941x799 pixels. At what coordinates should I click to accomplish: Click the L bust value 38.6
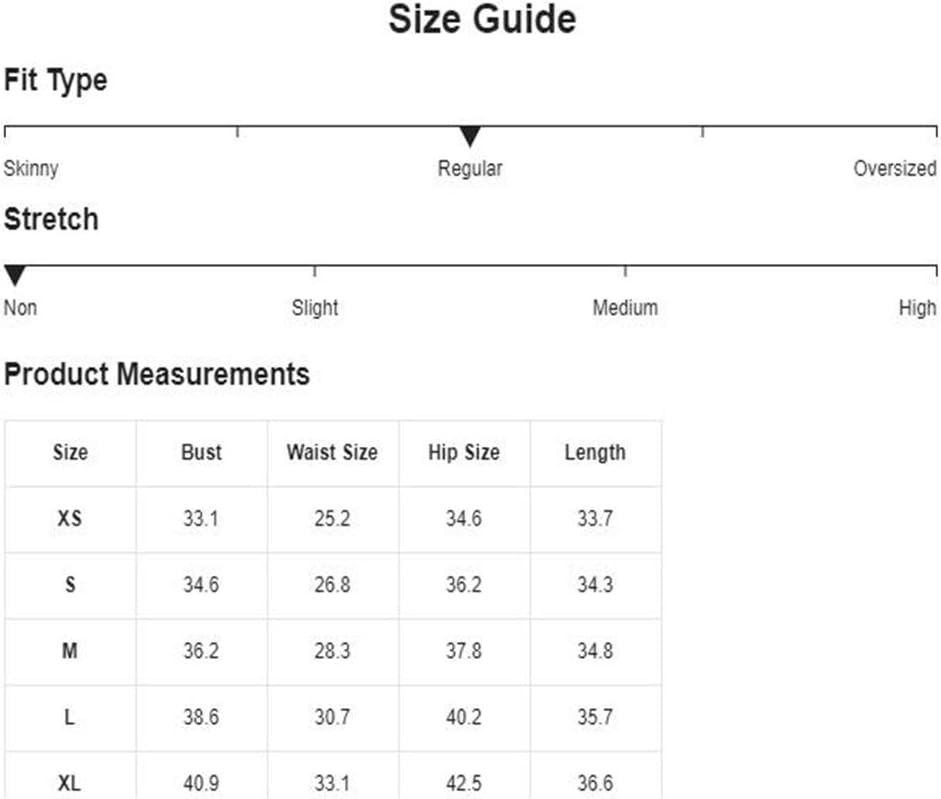pyautogui.click(x=201, y=717)
